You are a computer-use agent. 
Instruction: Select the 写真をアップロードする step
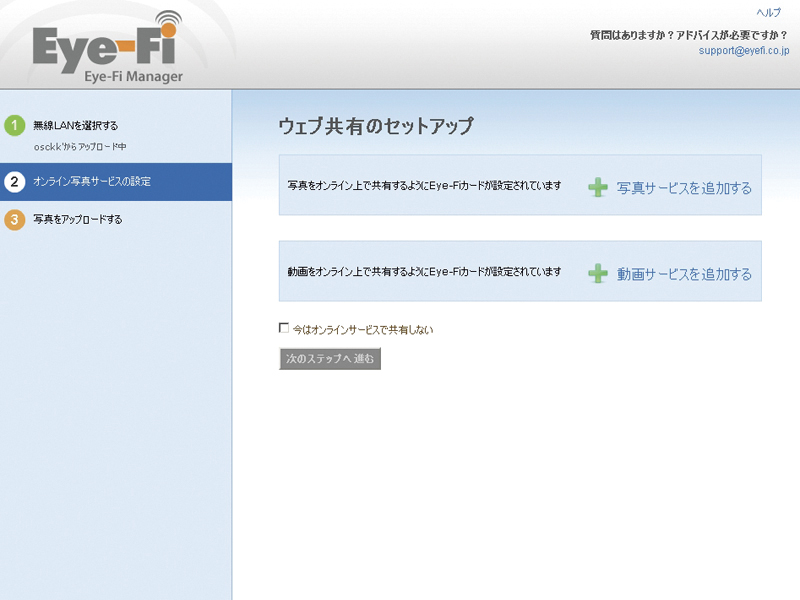(x=80, y=218)
